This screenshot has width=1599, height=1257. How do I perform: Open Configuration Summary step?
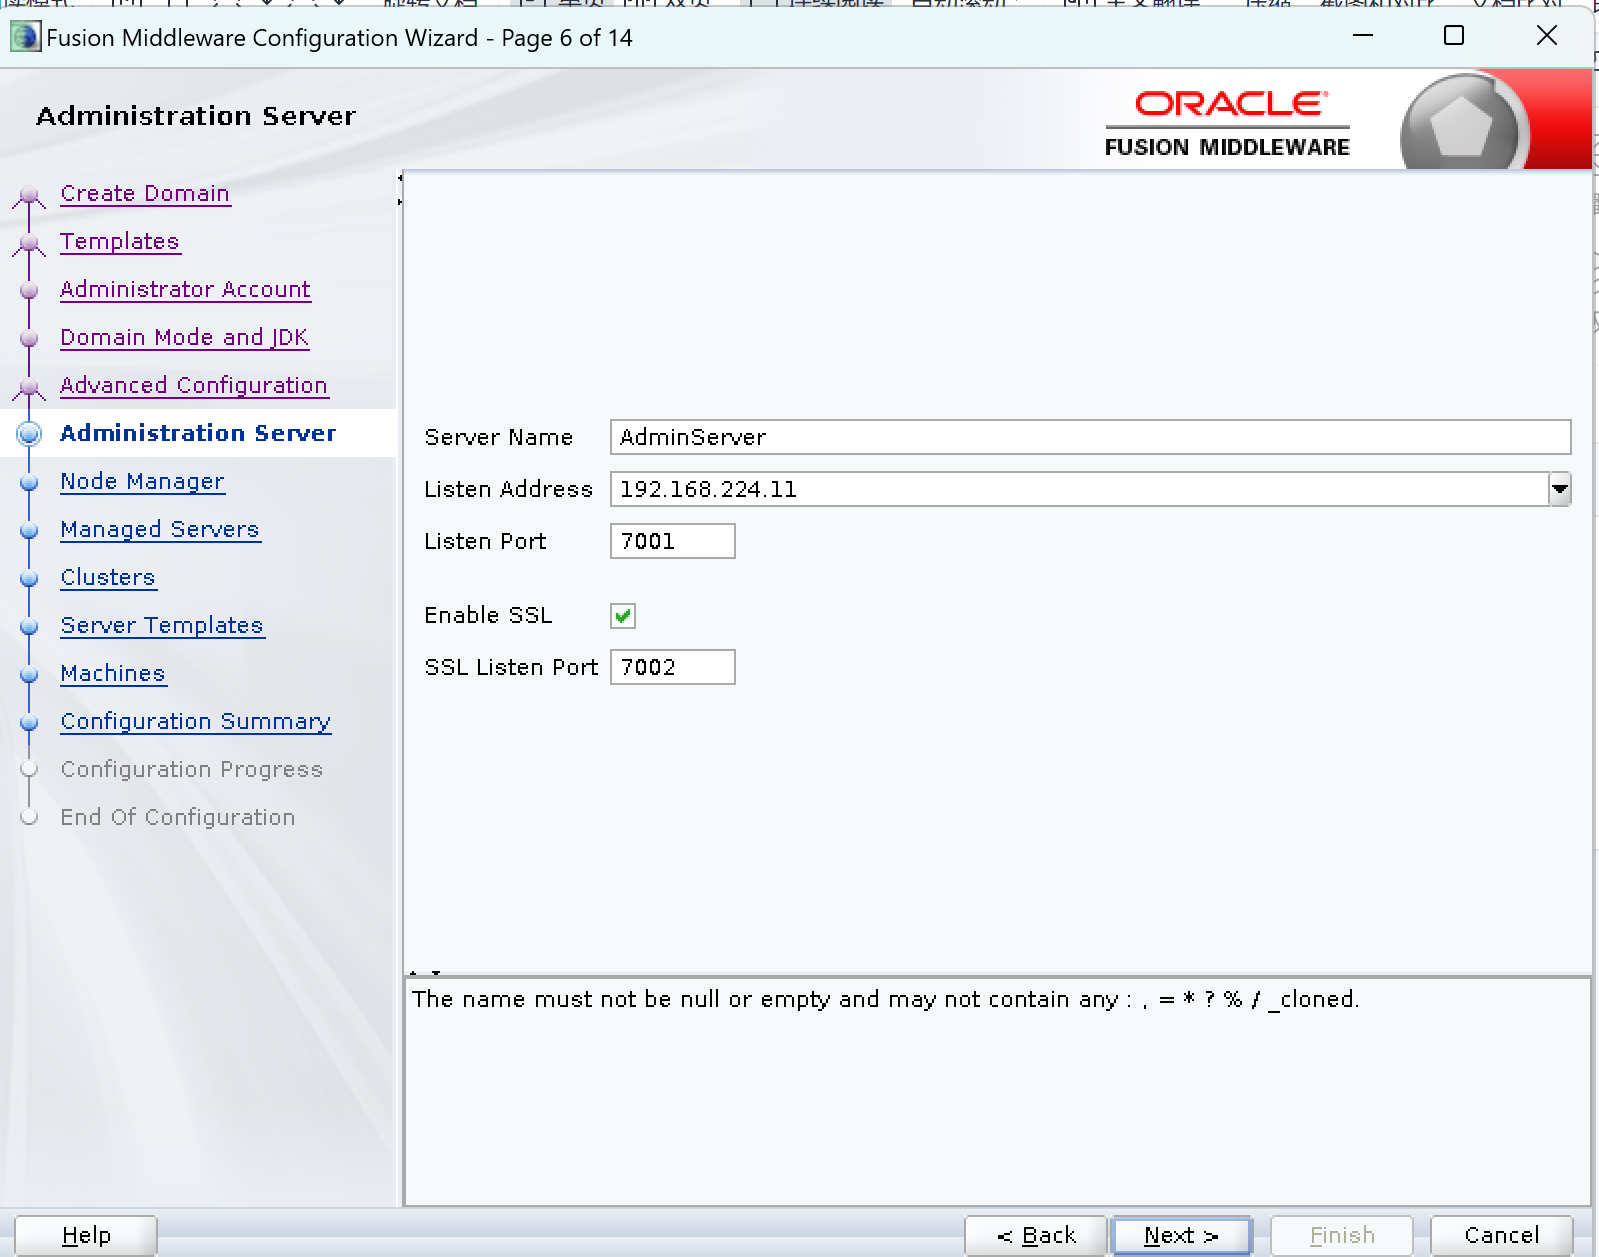[196, 721]
